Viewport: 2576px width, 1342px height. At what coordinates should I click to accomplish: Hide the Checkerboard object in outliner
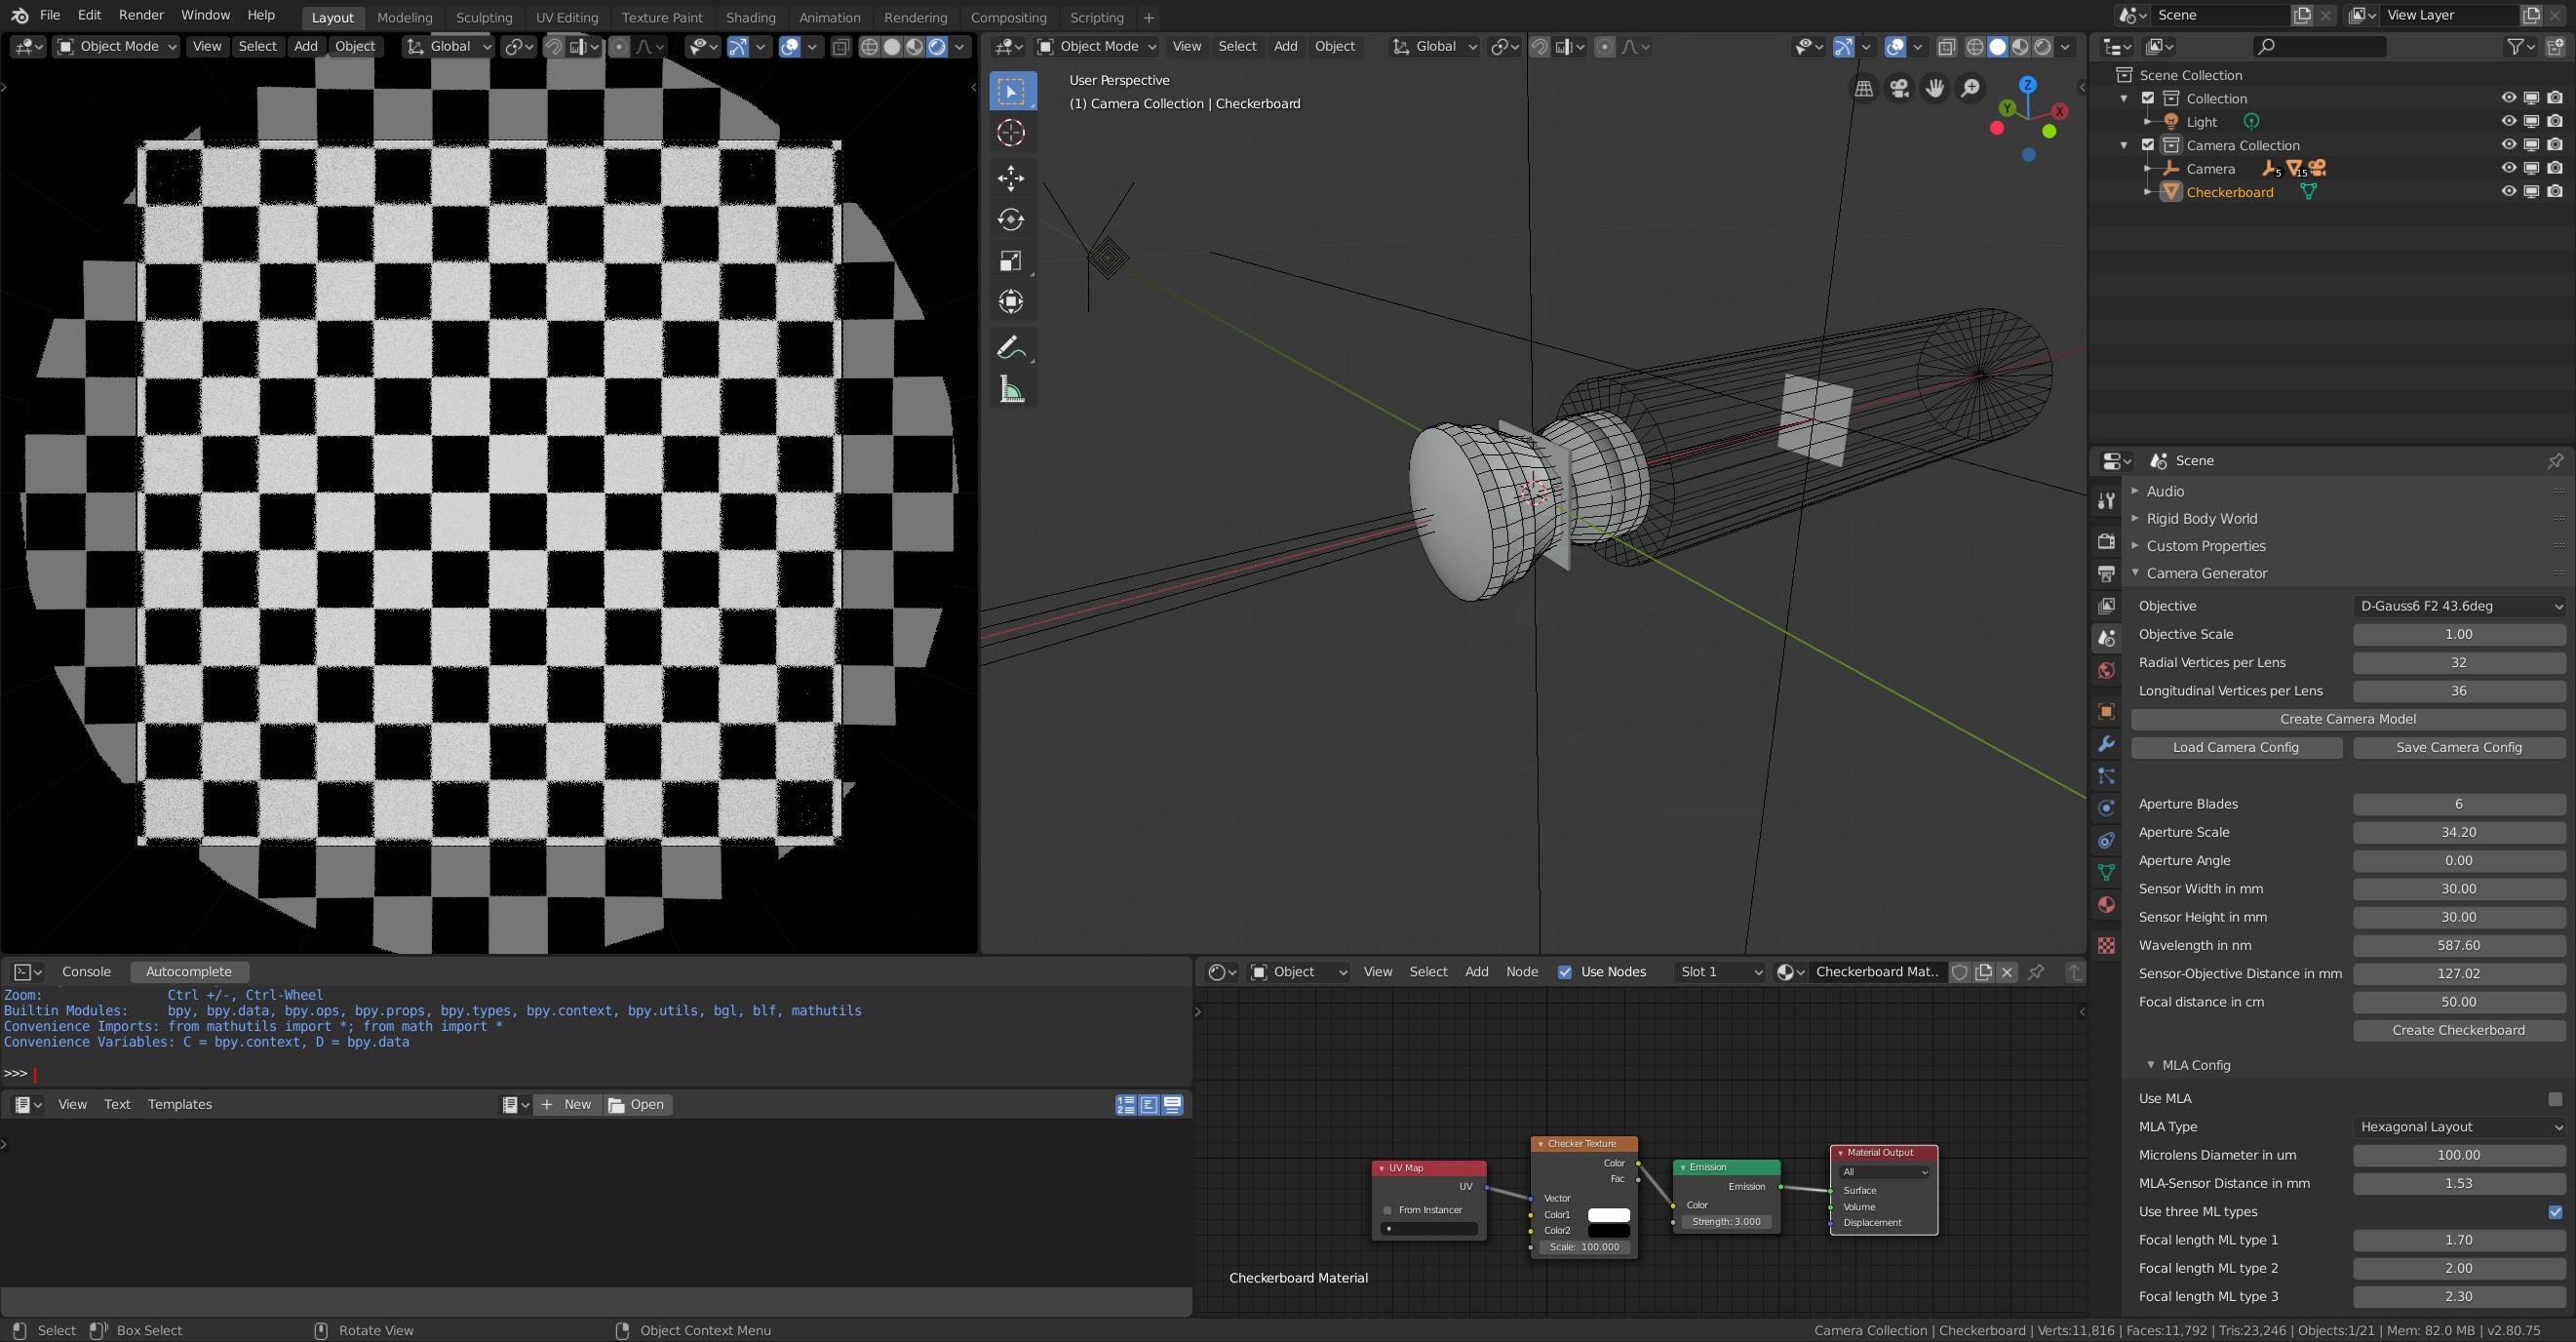tap(2508, 192)
